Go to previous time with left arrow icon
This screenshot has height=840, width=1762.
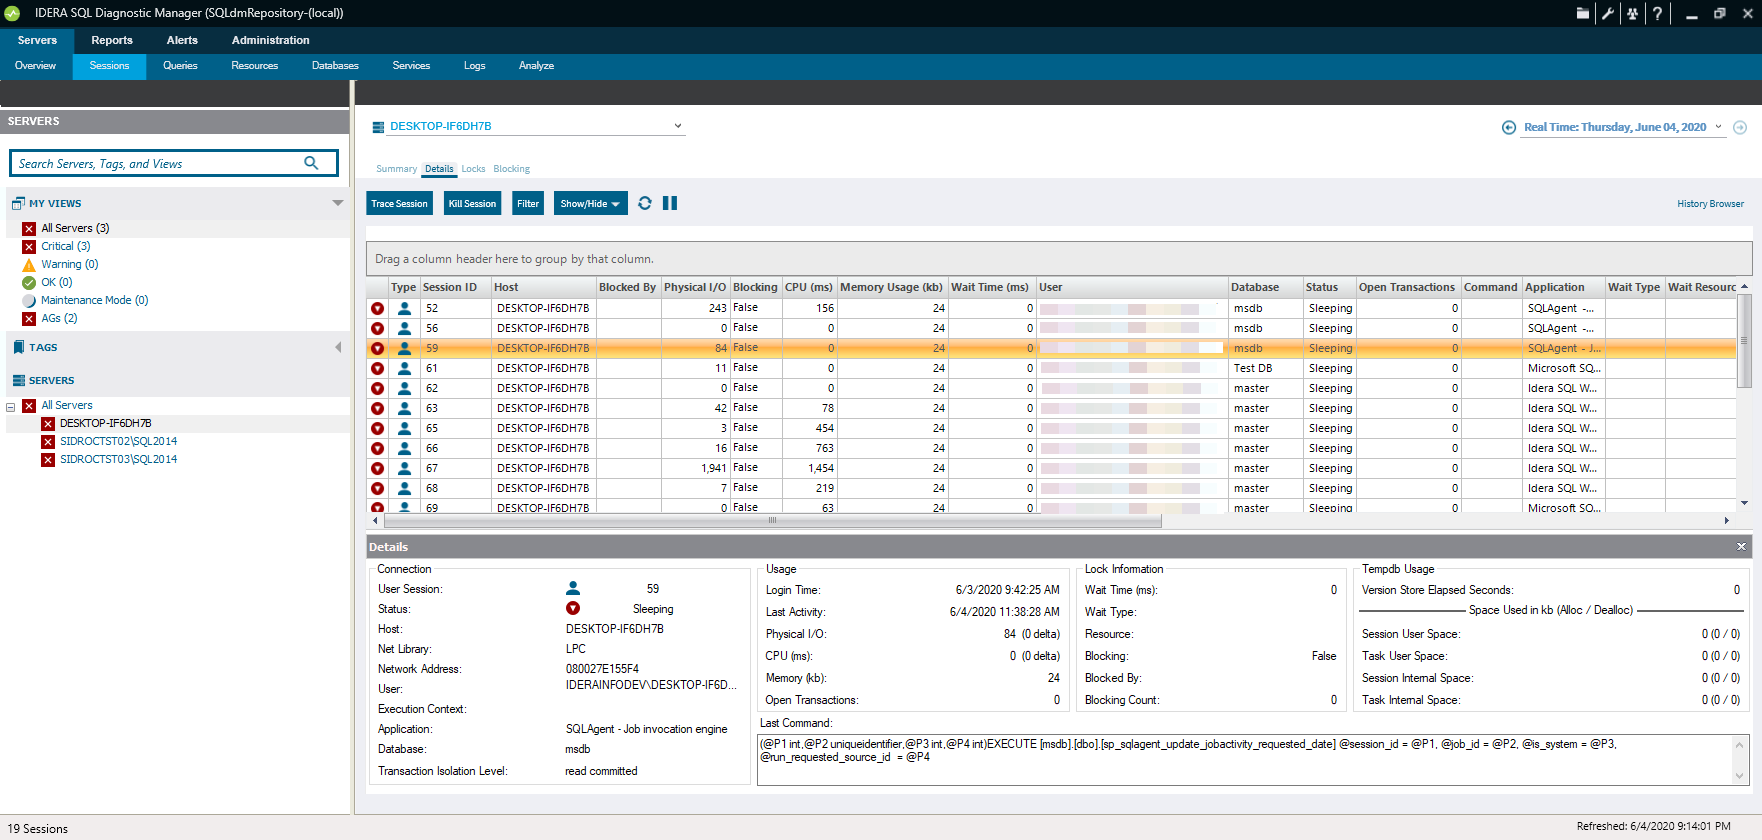1509,127
